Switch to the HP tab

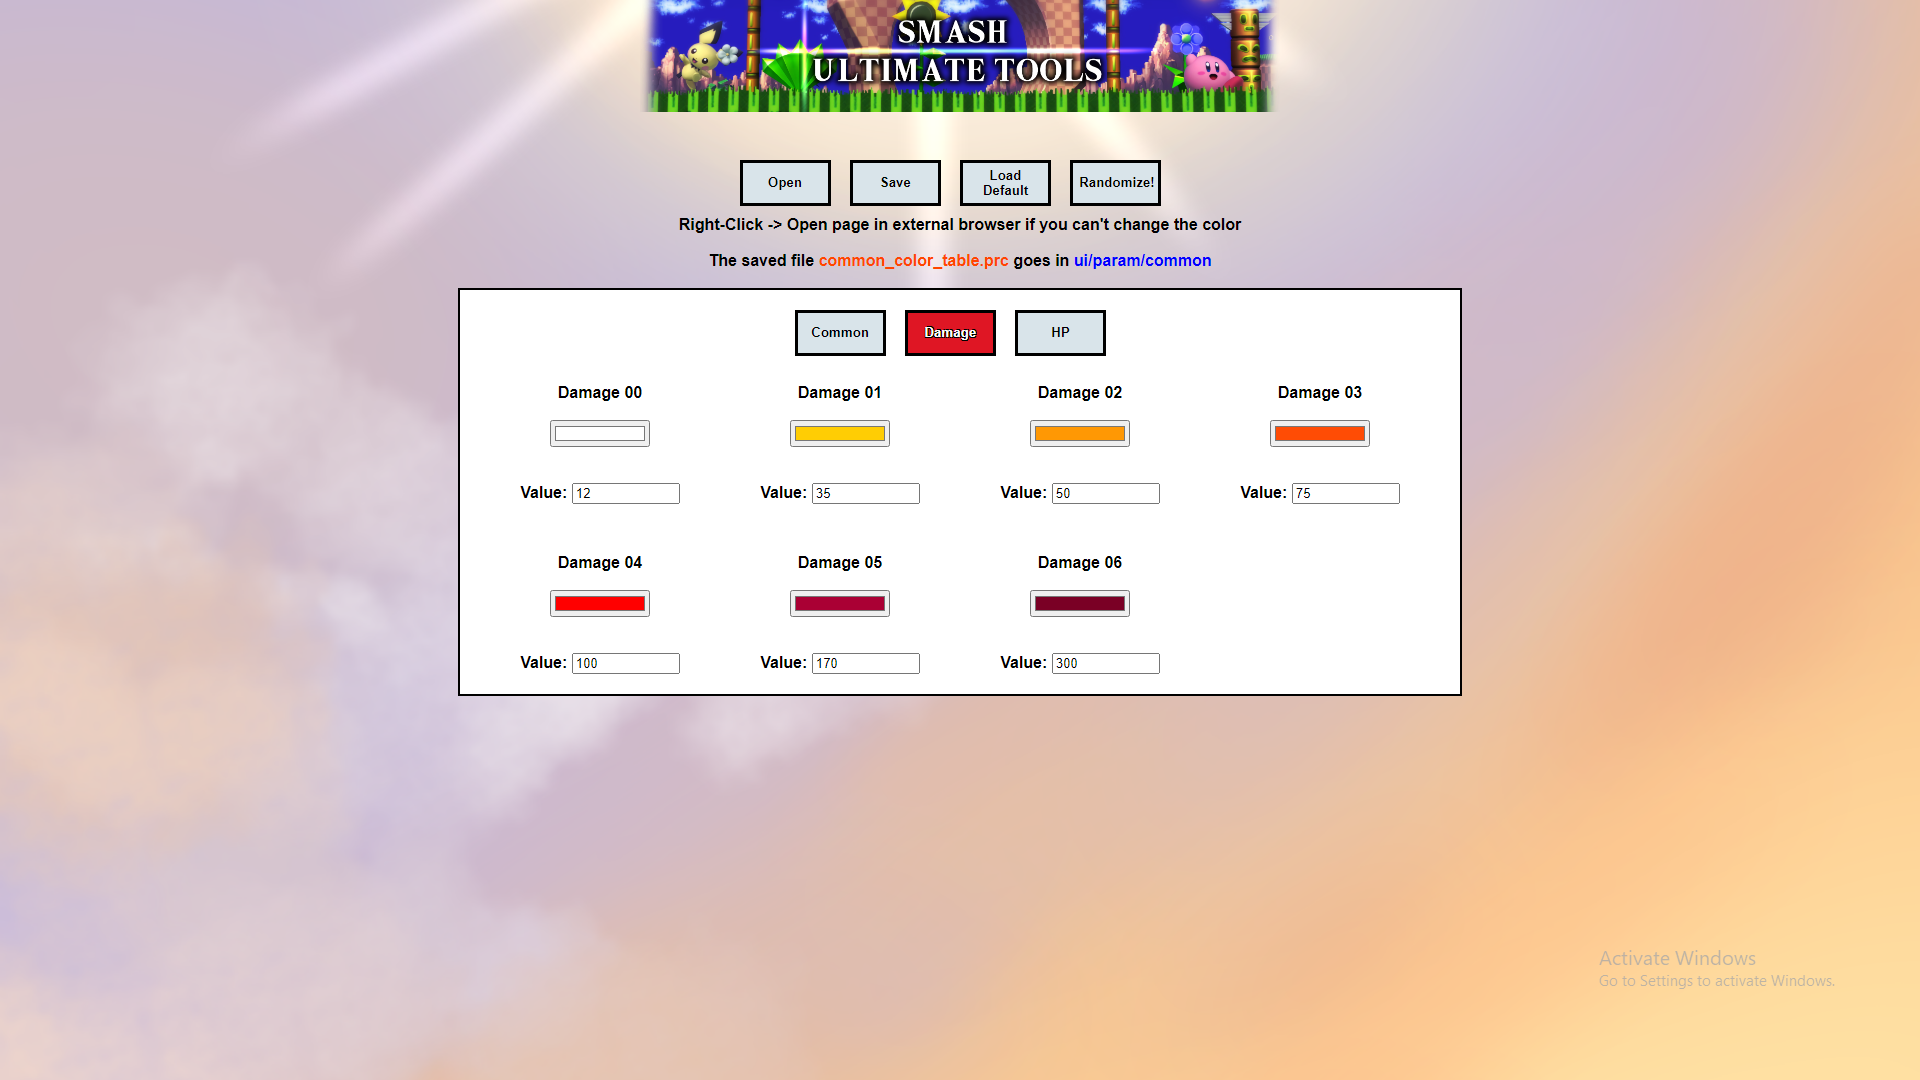tap(1060, 332)
